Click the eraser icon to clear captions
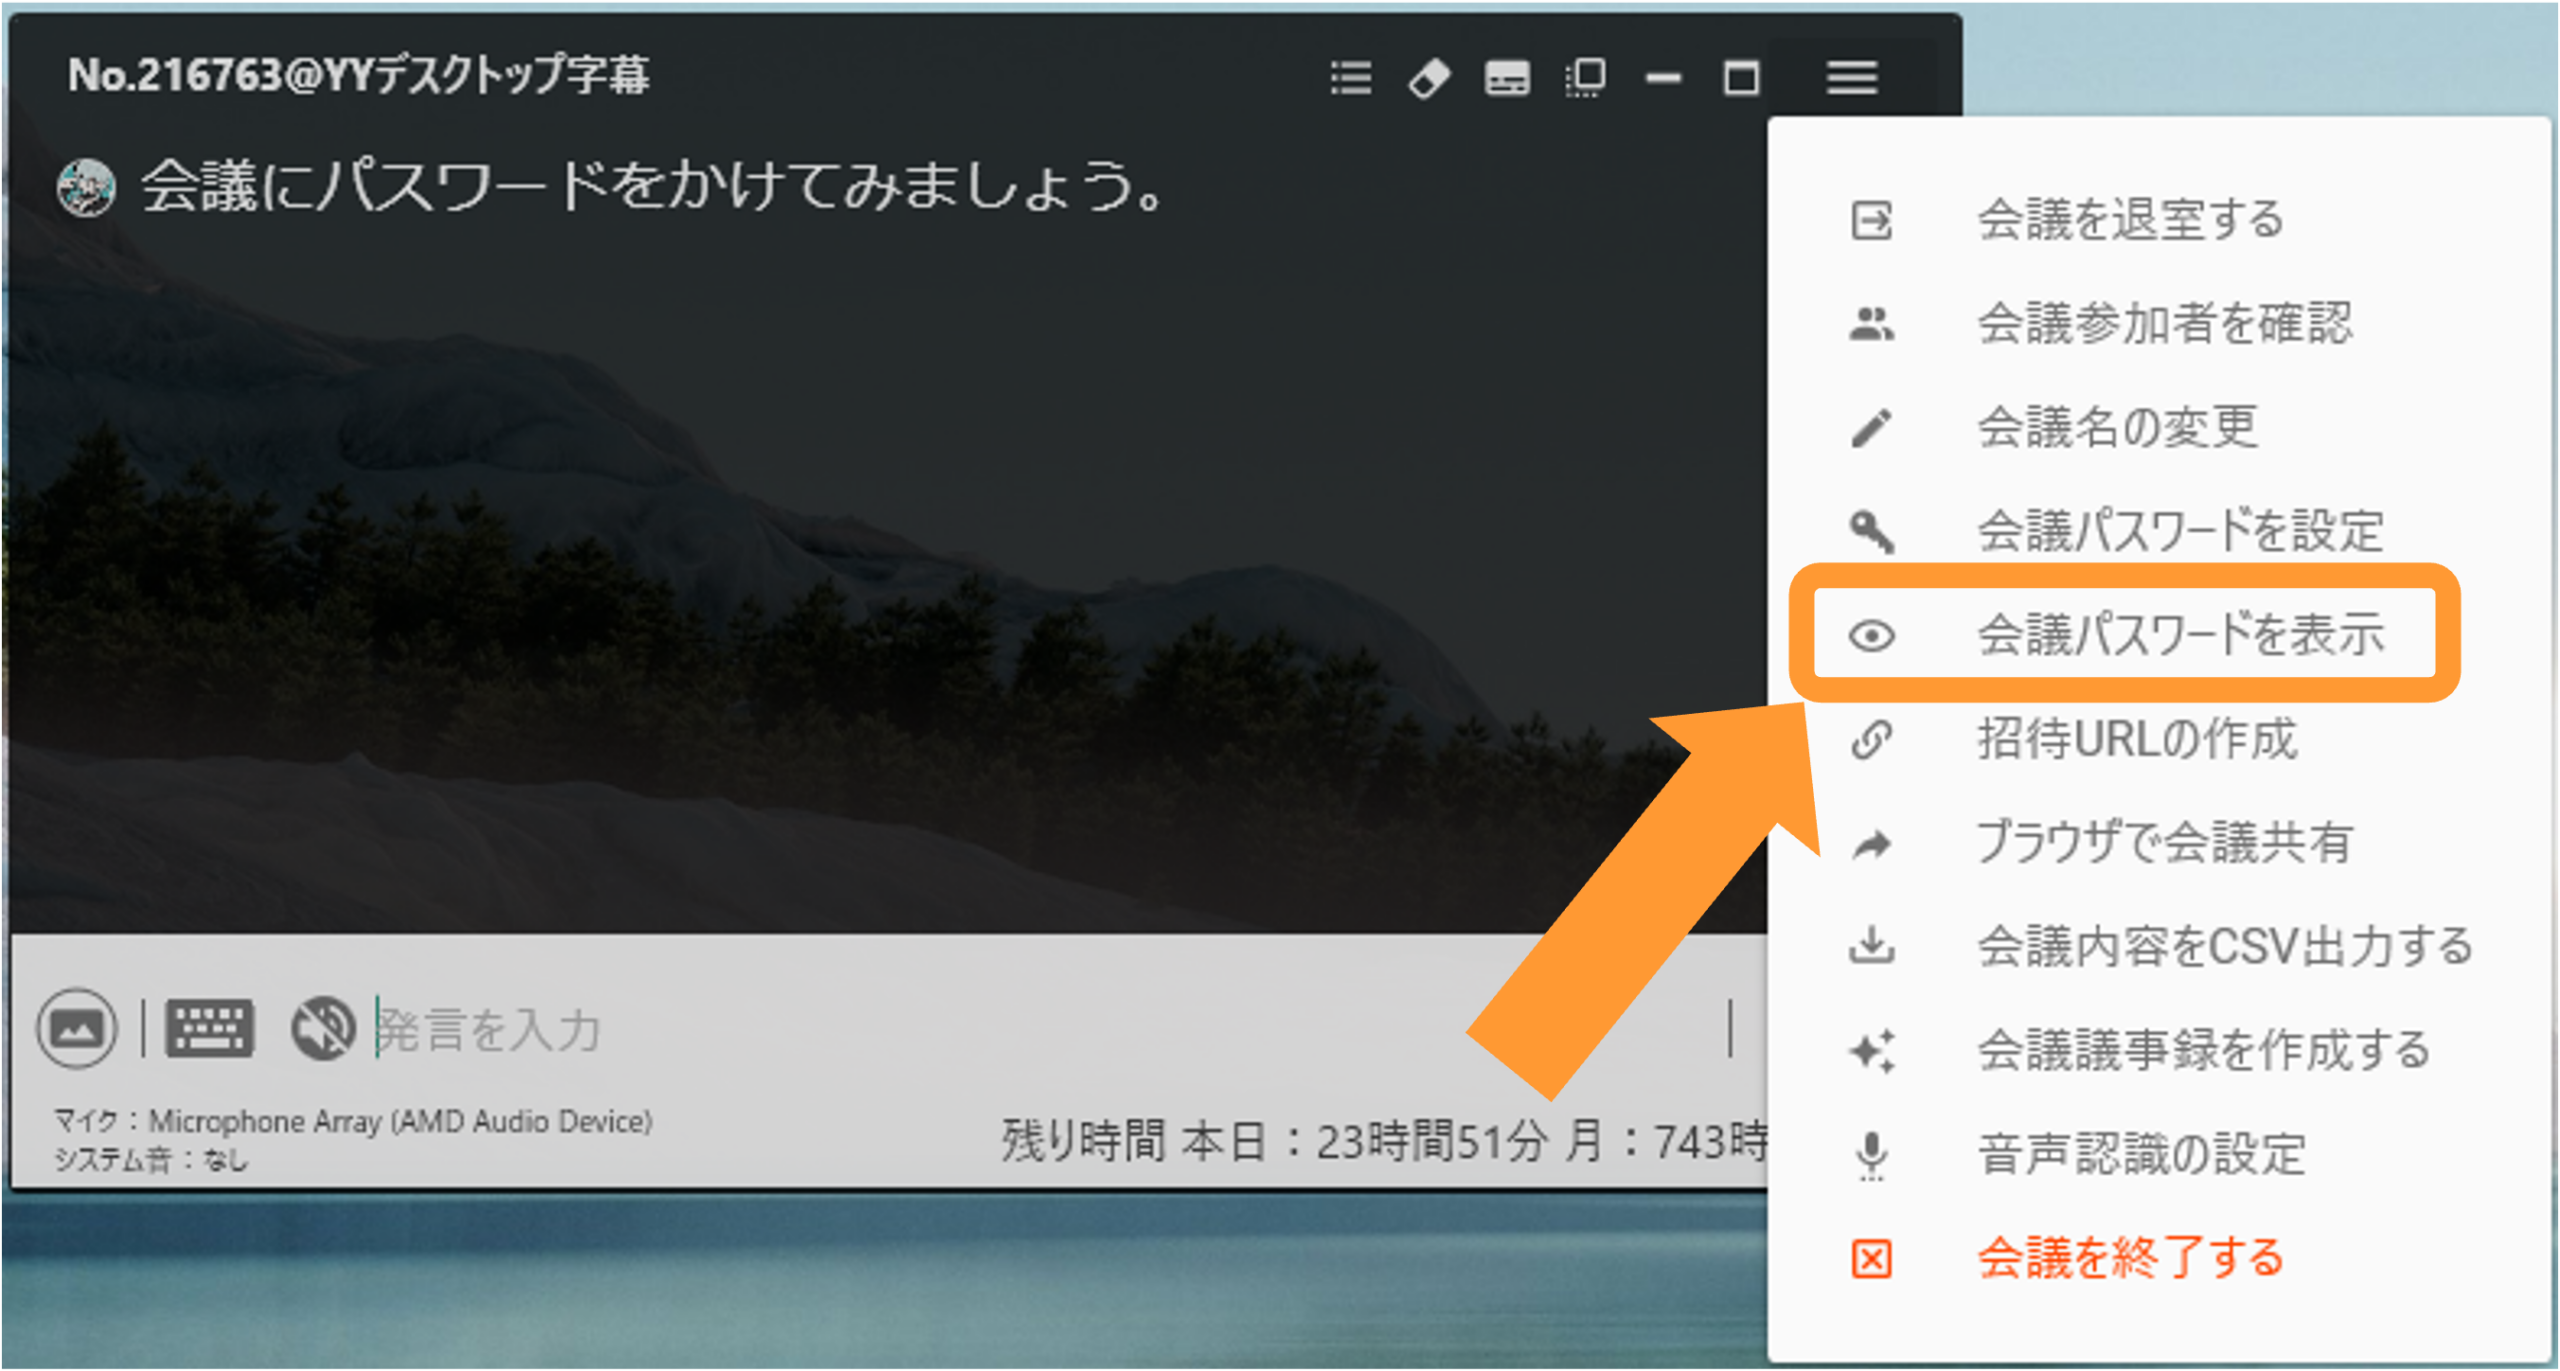The width and height of the screenshot is (2560, 1371). click(x=1428, y=77)
